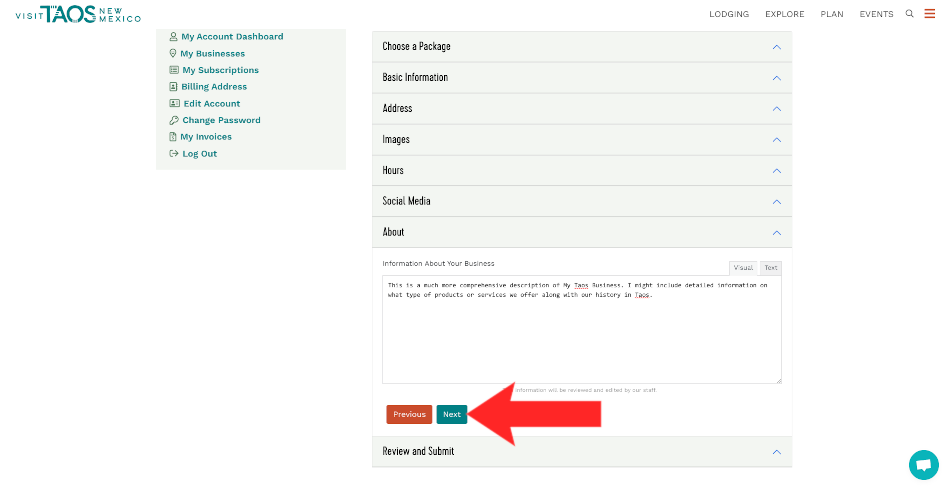Switch editor to the Text tab

[770, 268]
